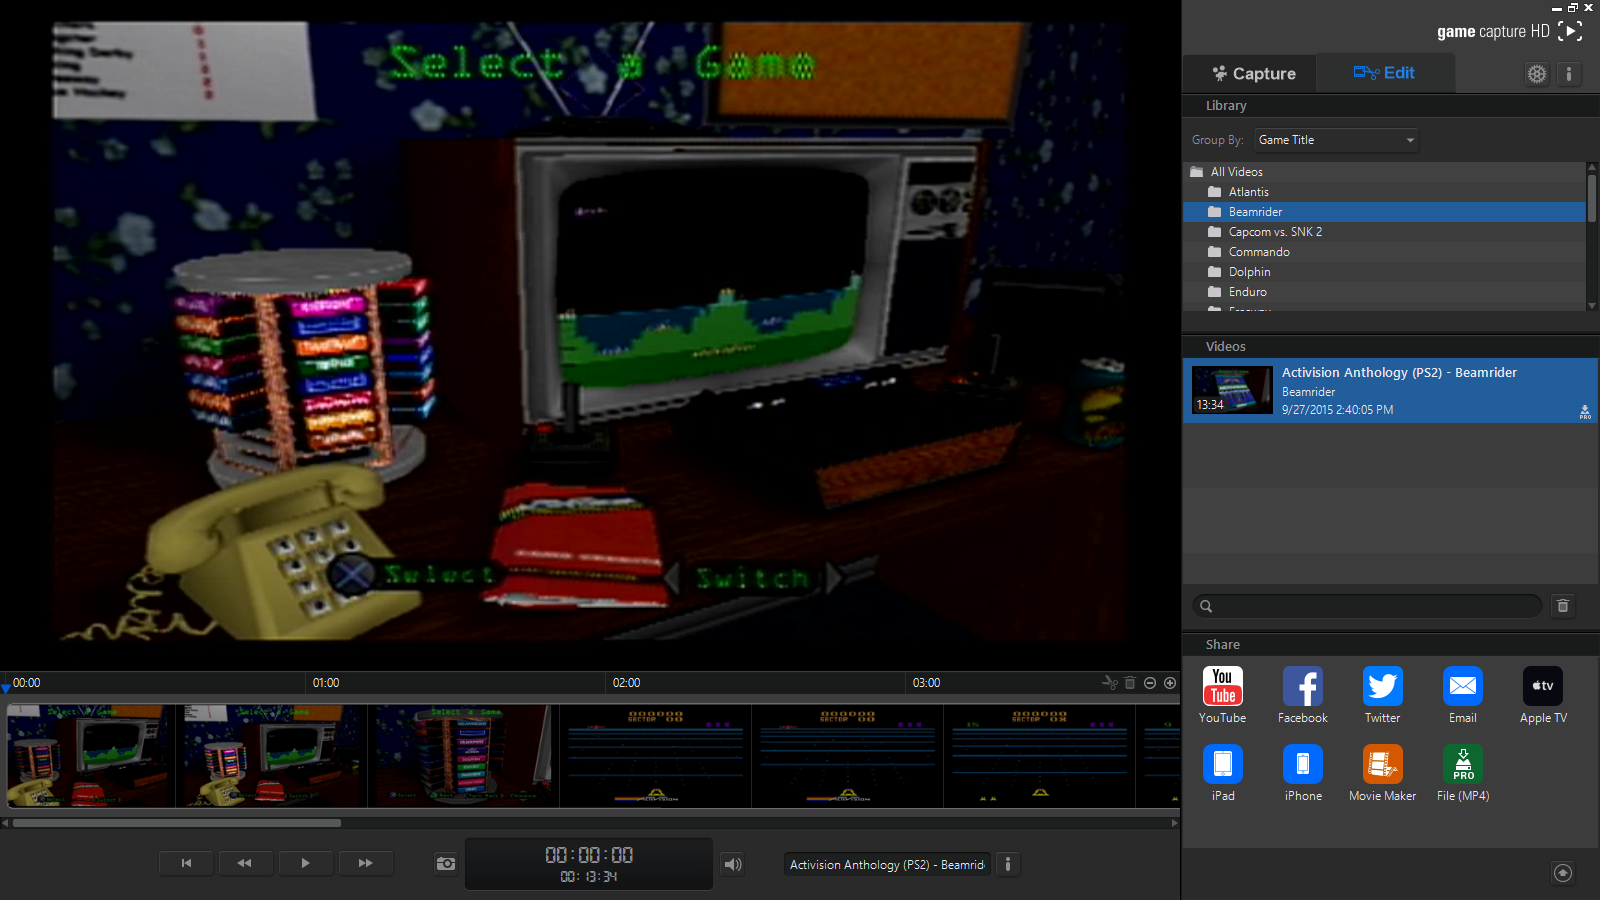Export as File (MP4)
The height and width of the screenshot is (900, 1600).
(x=1462, y=765)
